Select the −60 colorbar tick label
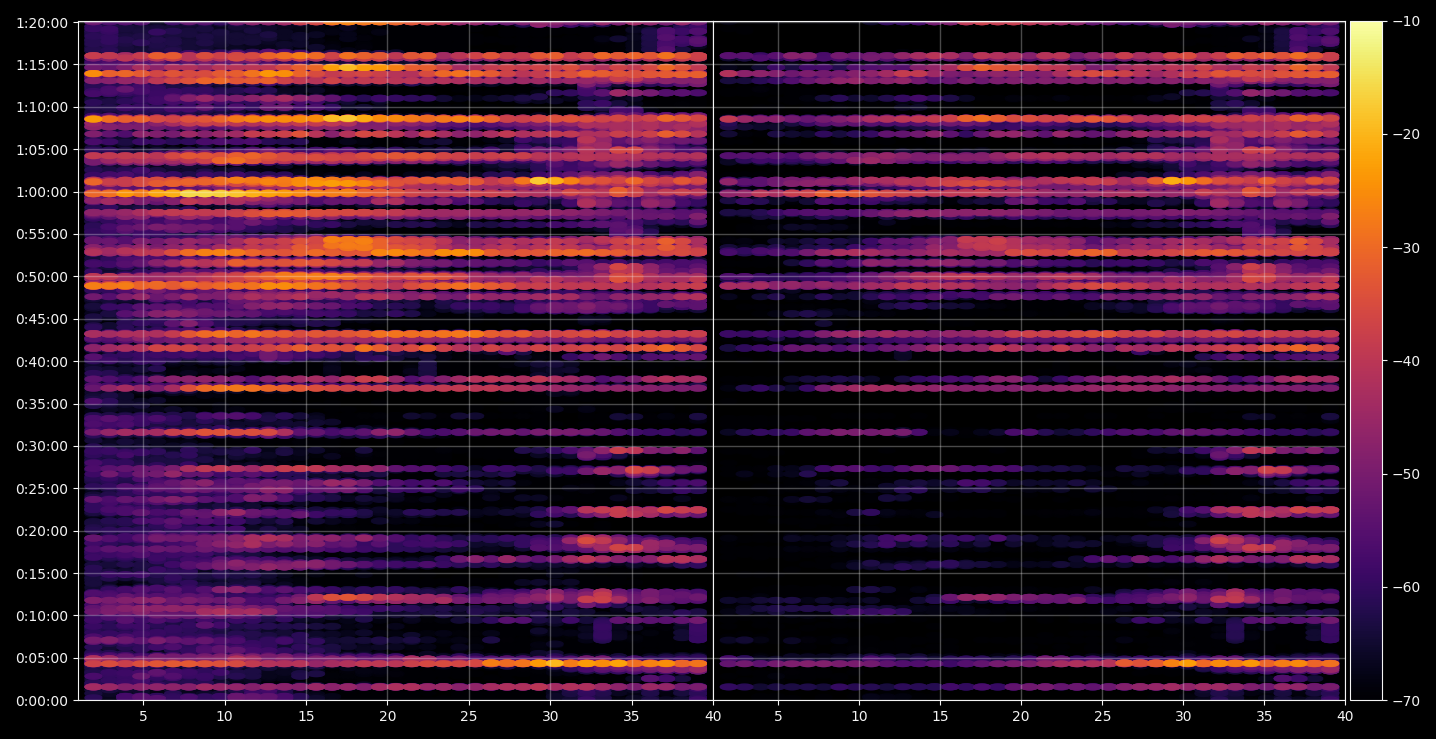 click(x=1405, y=587)
